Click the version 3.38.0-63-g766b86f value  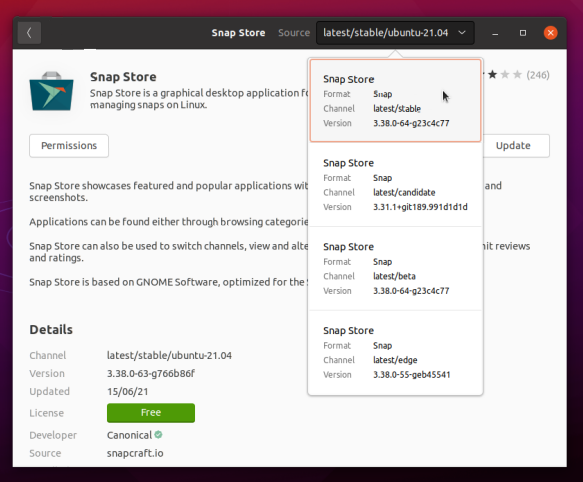(151, 373)
